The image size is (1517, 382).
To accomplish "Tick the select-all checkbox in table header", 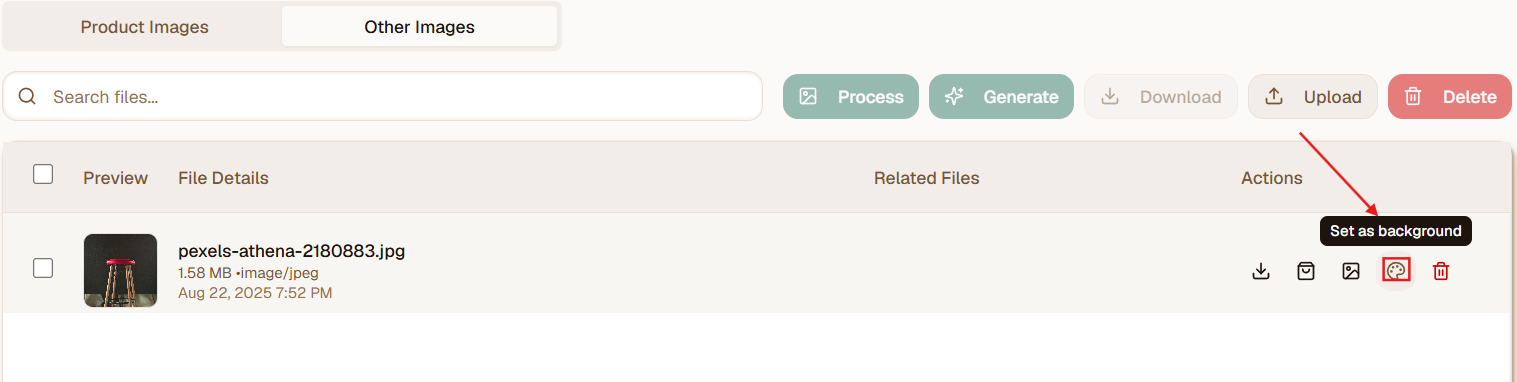I will 43,175.
